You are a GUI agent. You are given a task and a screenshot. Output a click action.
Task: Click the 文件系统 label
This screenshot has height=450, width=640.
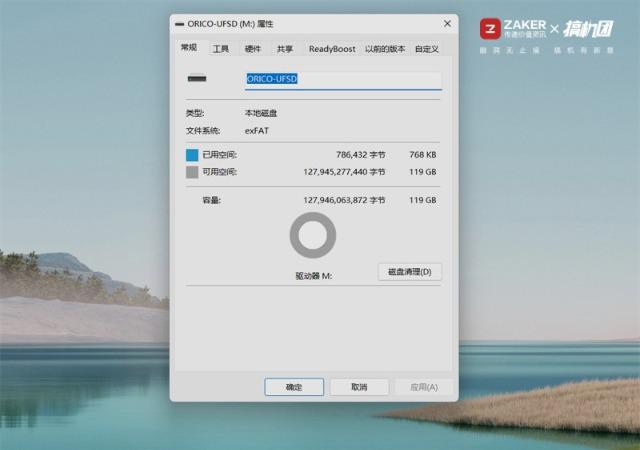tap(203, 131)
